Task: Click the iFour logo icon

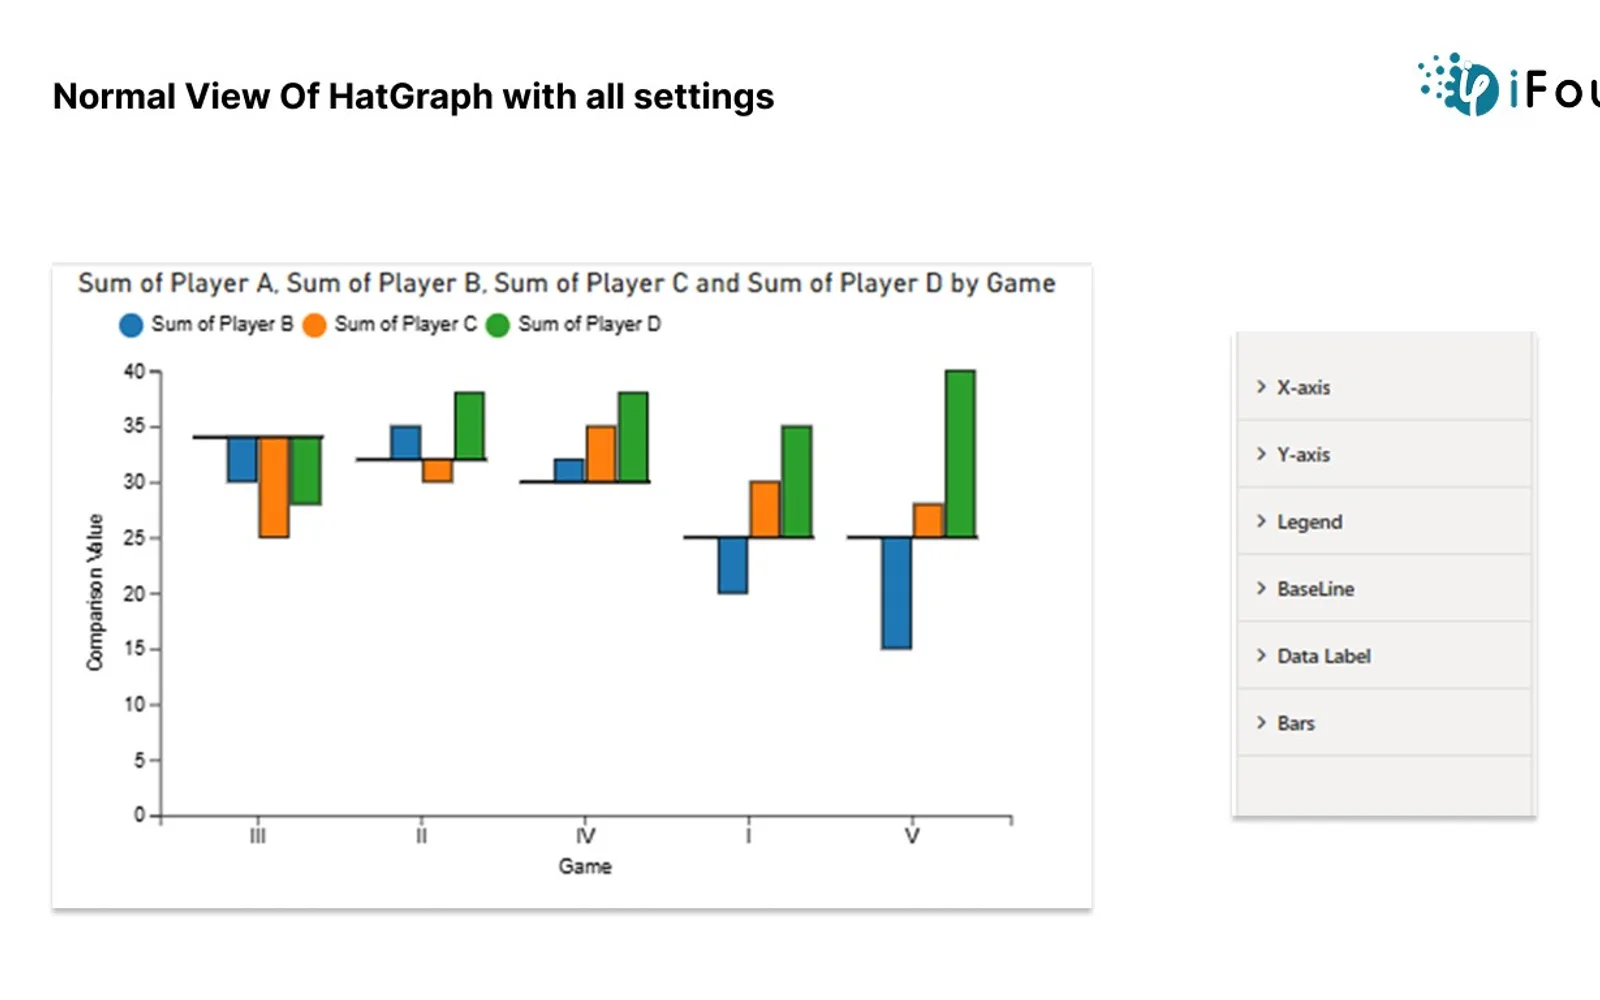Action: tap(1459, 84)
